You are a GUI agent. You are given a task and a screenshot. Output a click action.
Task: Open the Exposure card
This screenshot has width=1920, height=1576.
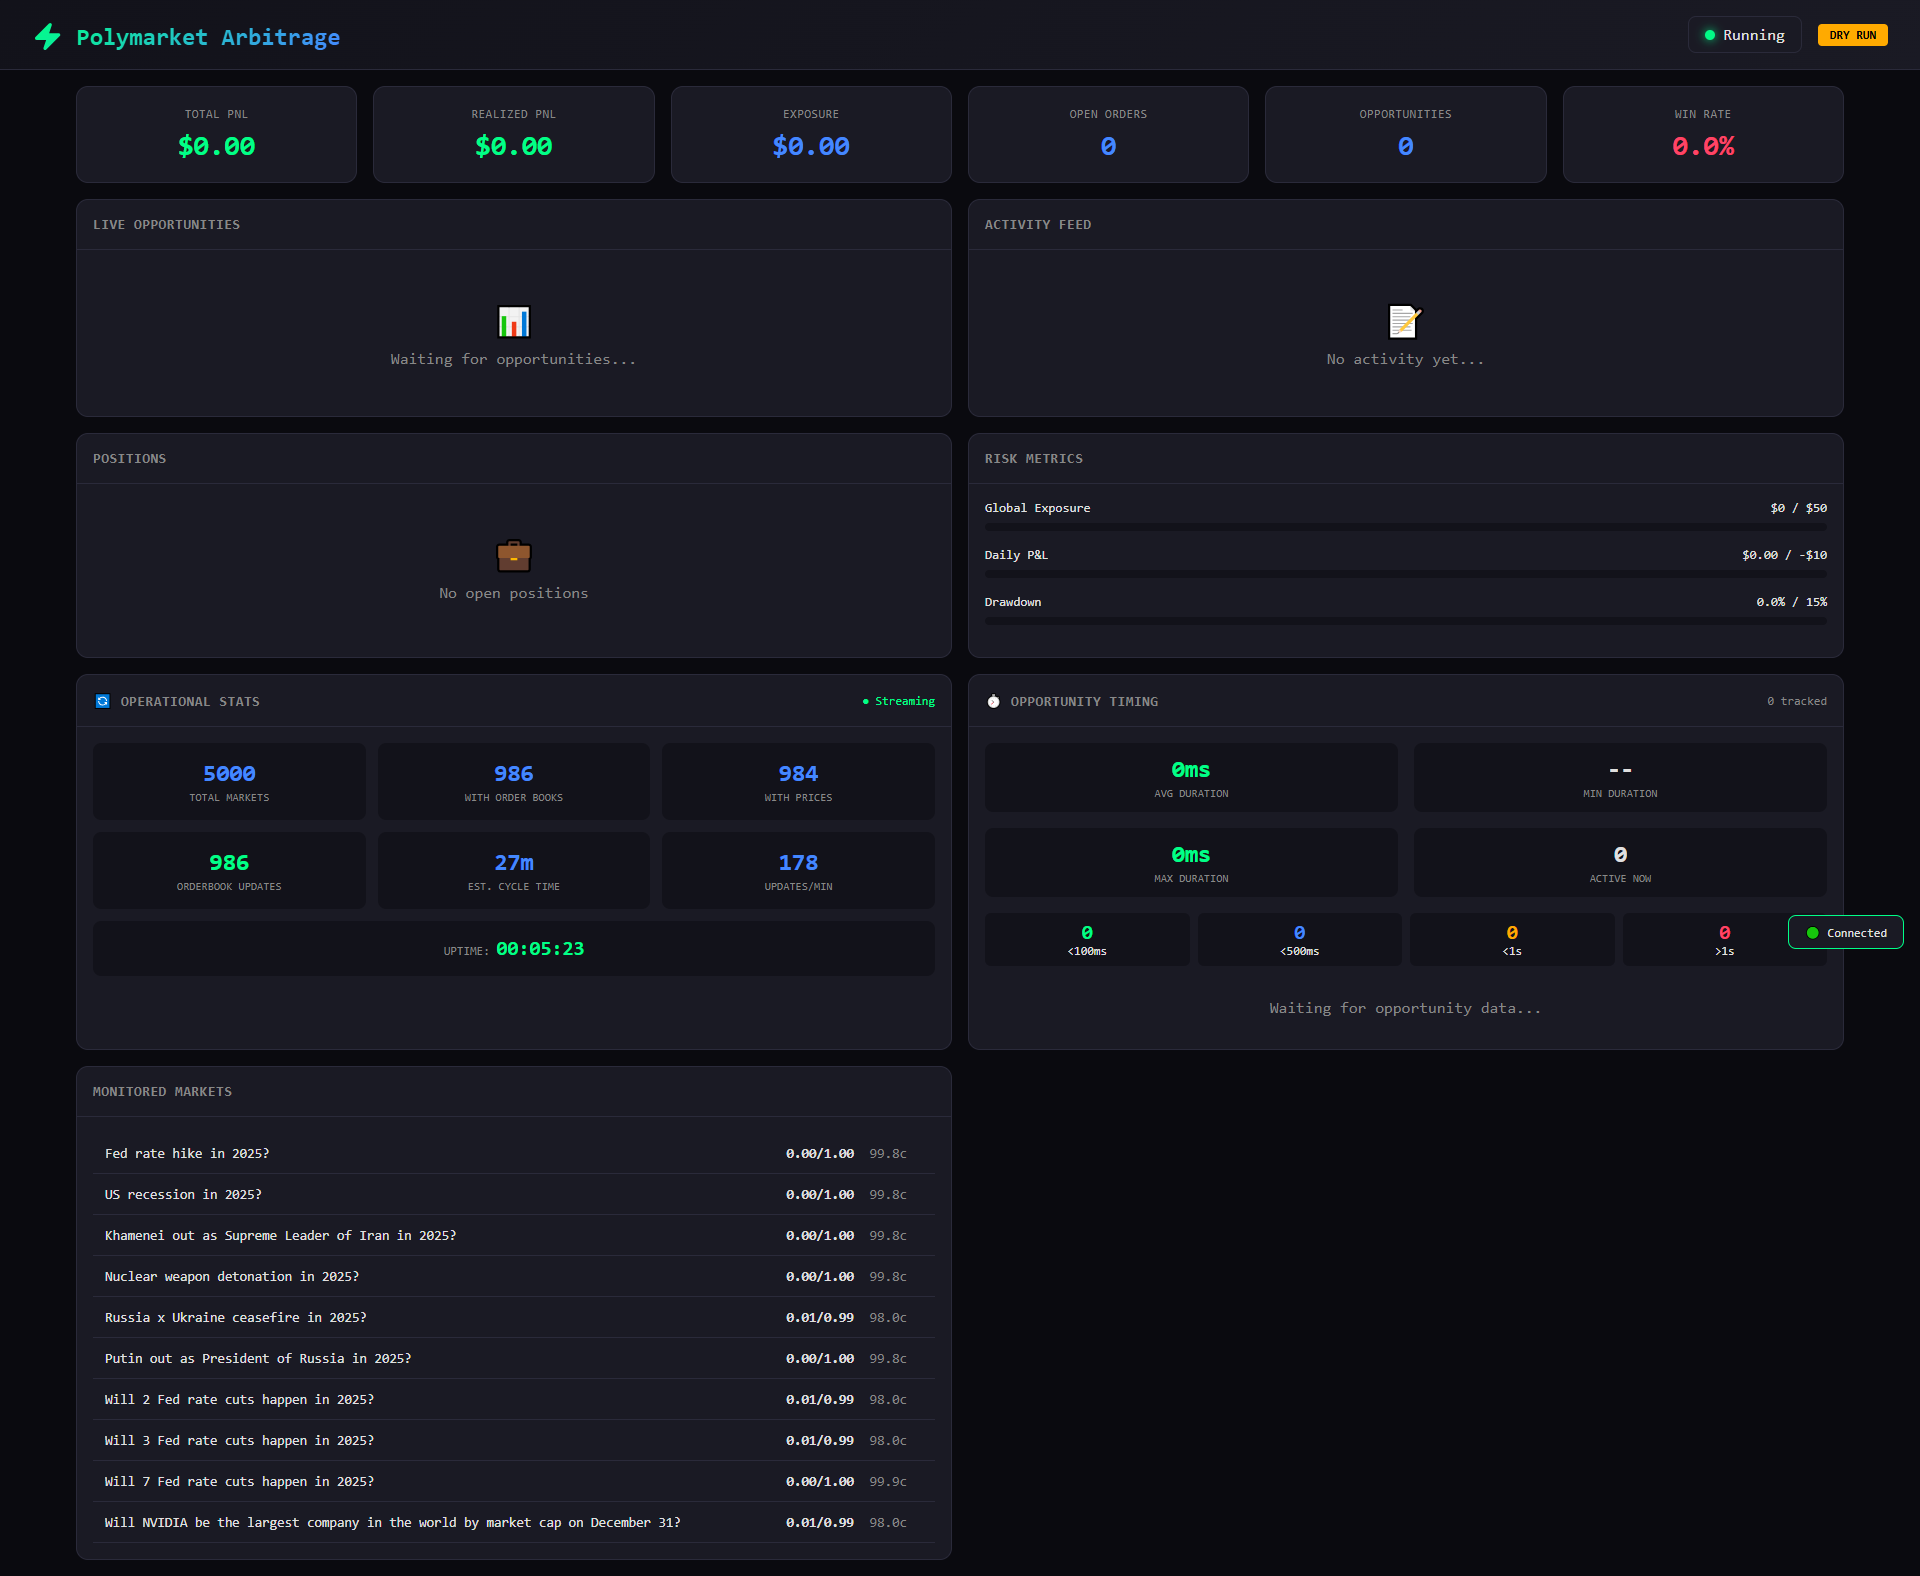pyautogui.click(x=811, y=134)
